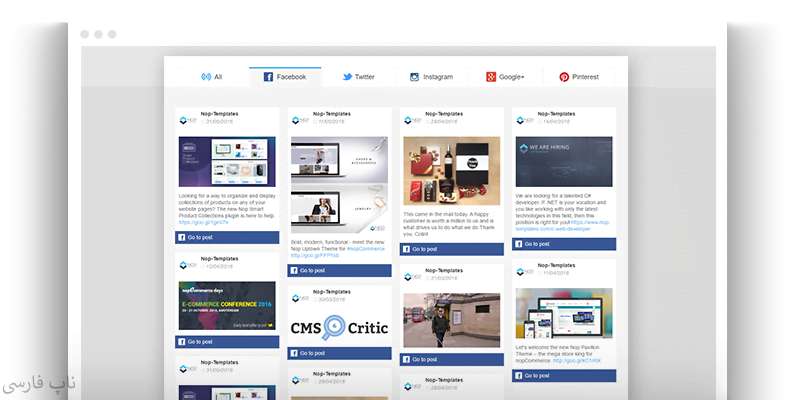Viewport: 795px width, 400px height.
Task: Select the Facebook tab
Action: [x=285, y=77]
